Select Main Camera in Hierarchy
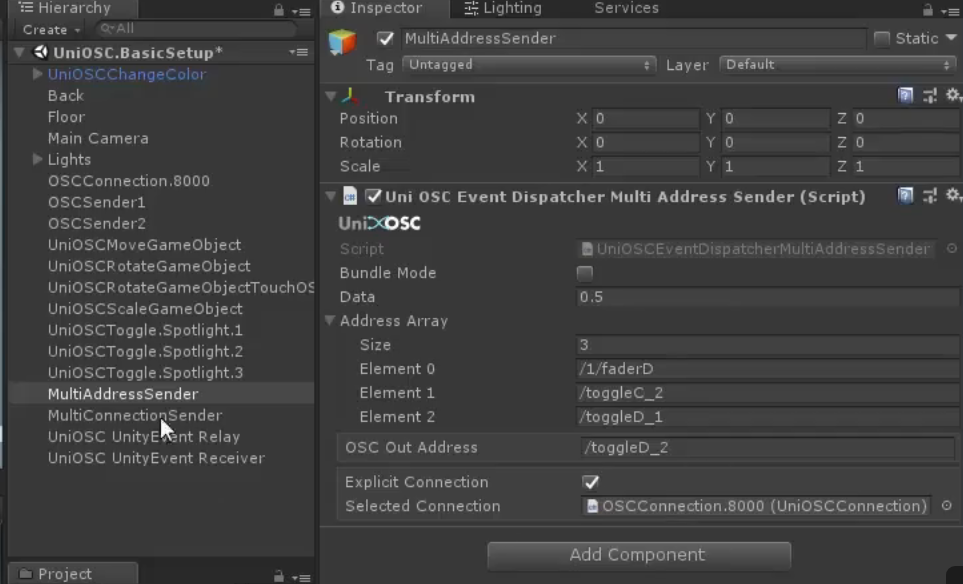Screen dimensions: 963x584 (98, 138)
